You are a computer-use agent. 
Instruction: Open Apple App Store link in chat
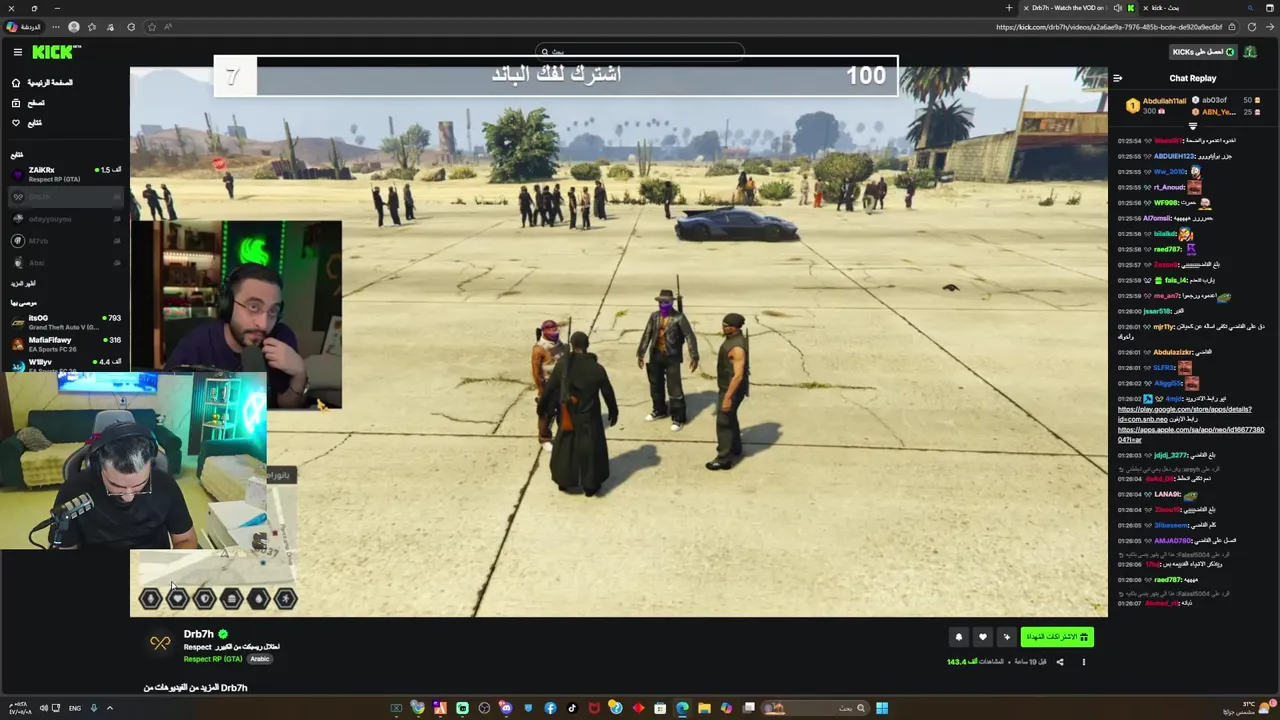tap(1191, 435)
